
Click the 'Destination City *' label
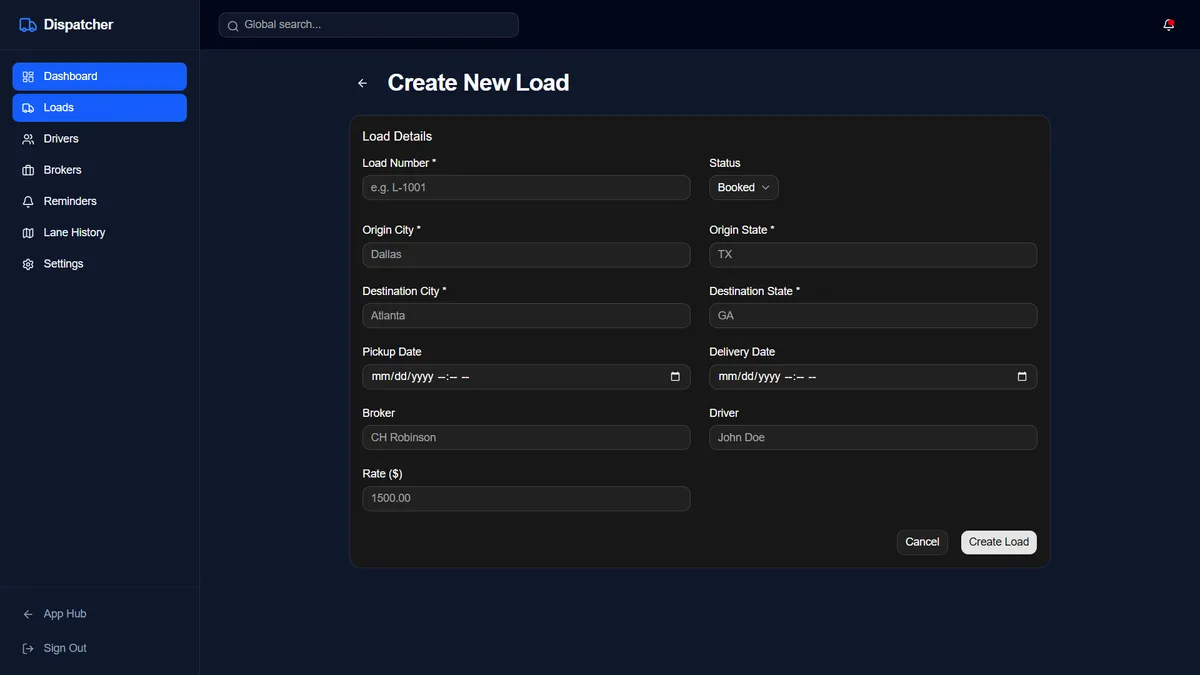tap(404, 291)
